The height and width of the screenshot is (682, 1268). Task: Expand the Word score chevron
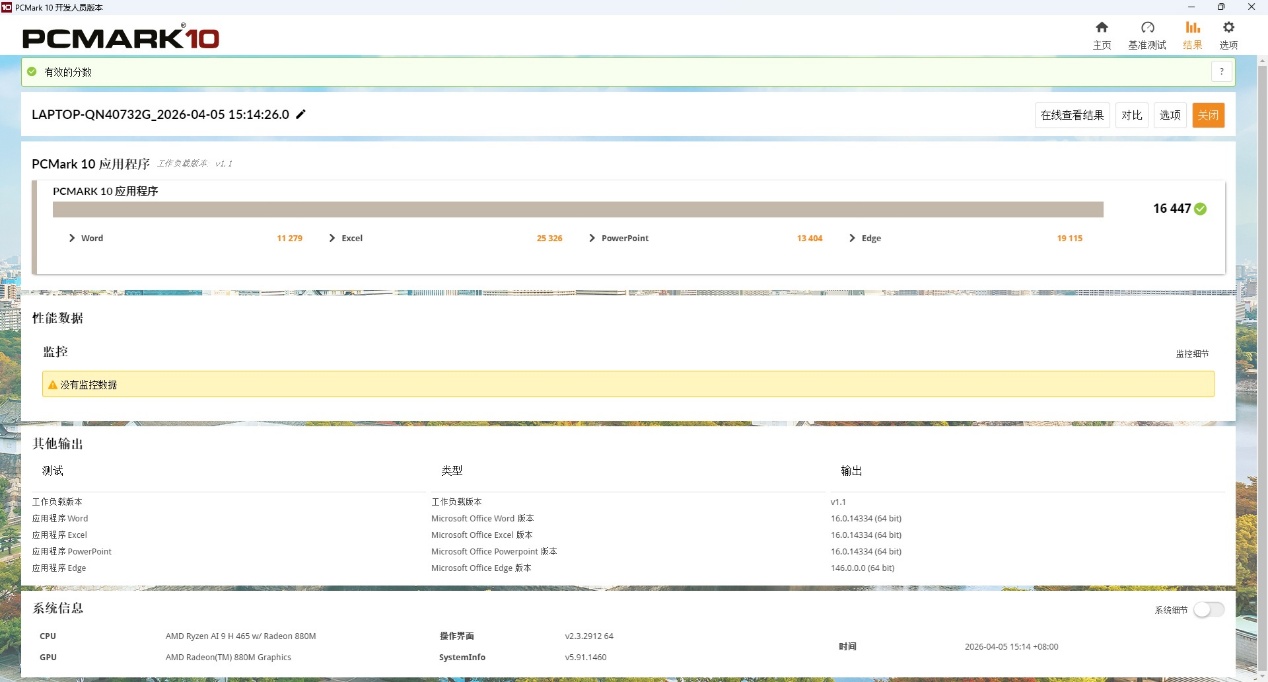pyautogui.click(x=72, y=238)
